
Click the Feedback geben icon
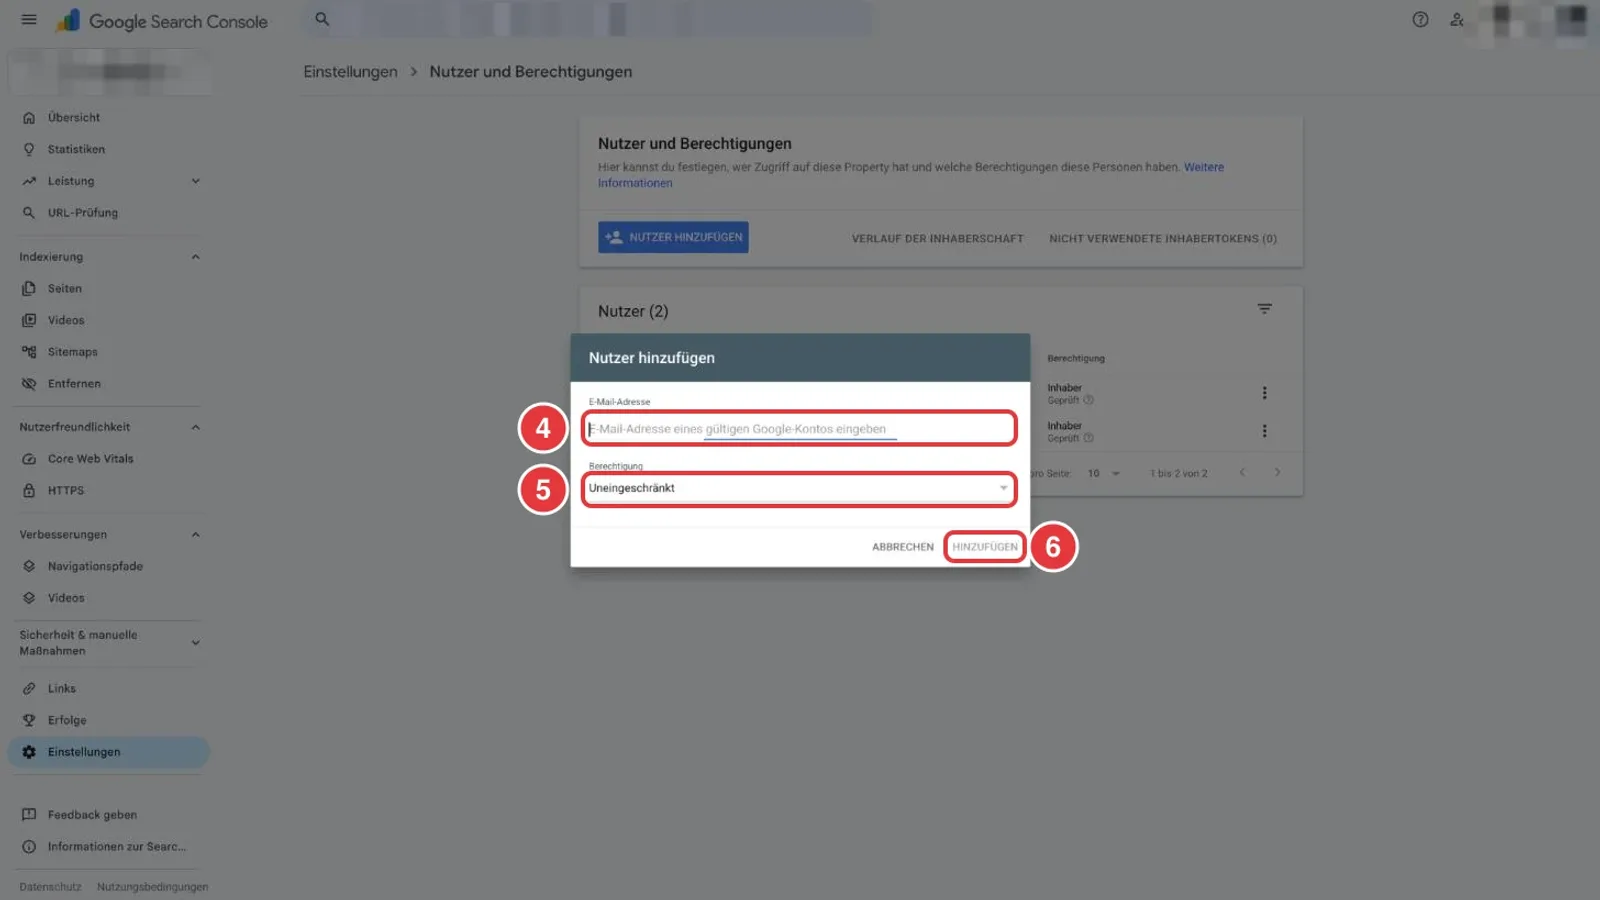29,815
